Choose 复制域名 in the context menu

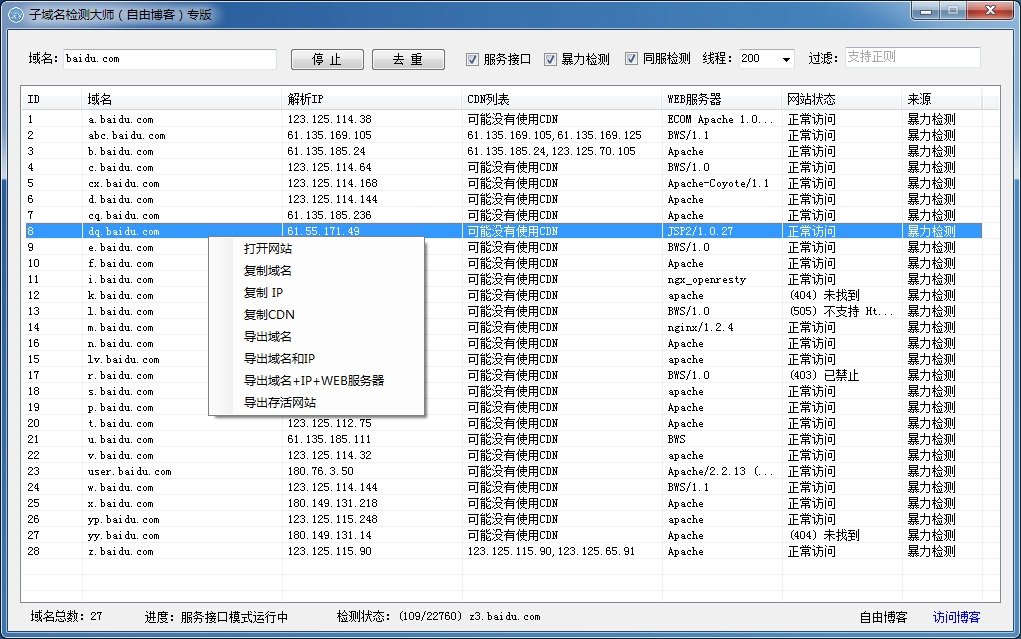tap(268, 270)
